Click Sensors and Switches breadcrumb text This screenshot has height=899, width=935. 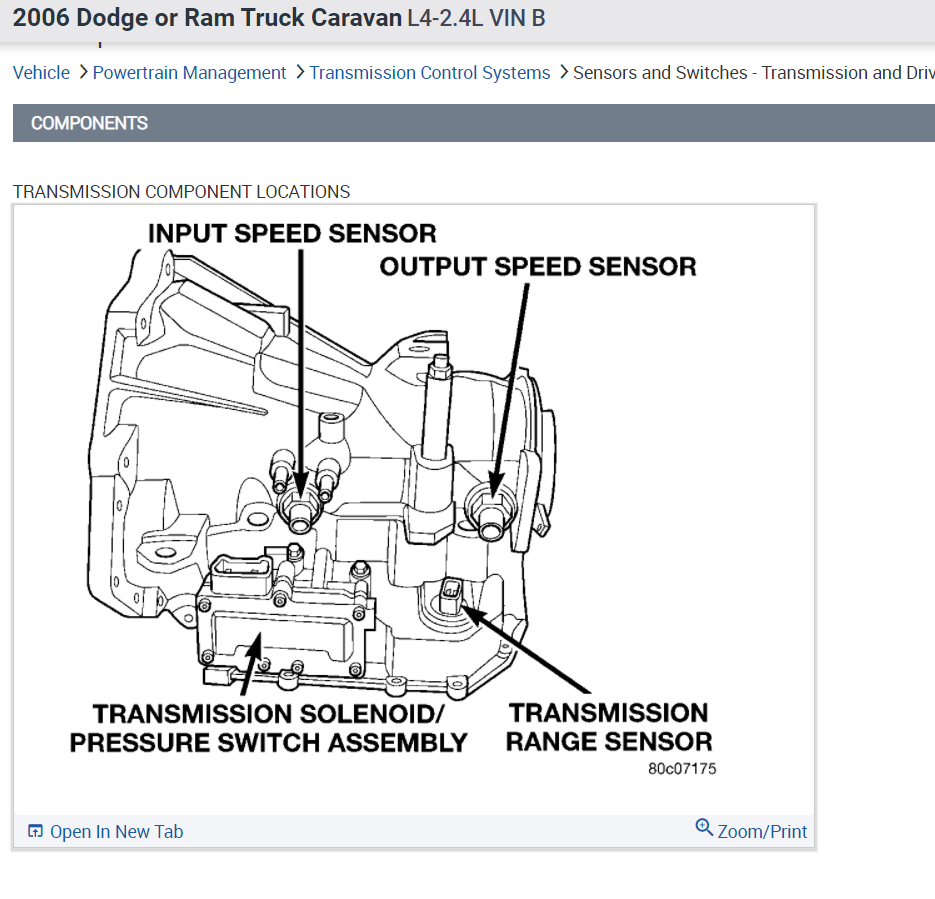point(754,73)
